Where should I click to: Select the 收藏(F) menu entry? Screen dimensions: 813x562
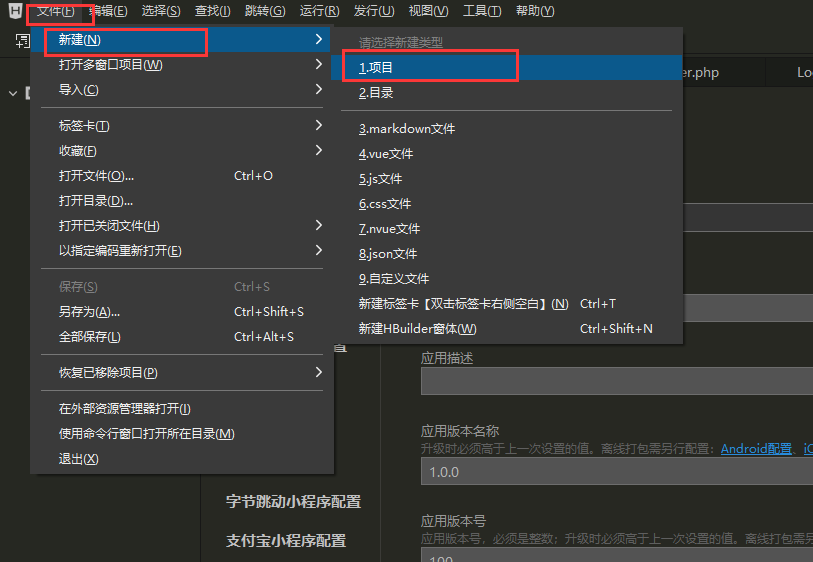coord(180,151)
